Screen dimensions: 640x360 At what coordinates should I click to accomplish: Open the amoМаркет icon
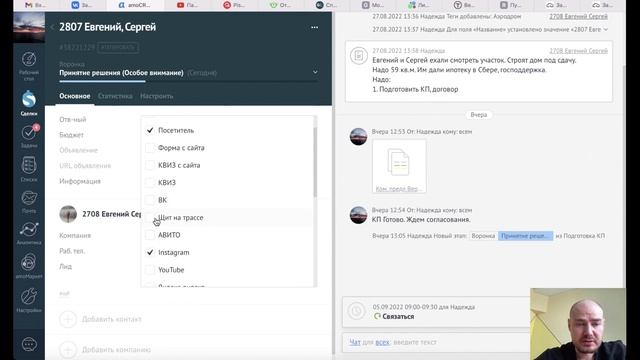29,262
